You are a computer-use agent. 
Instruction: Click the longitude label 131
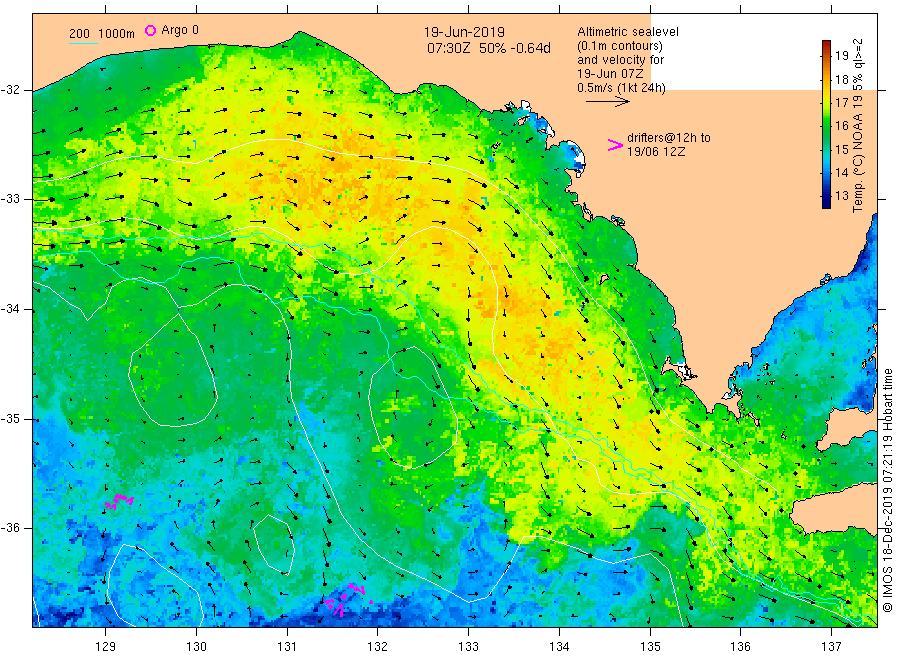[287, 647]
